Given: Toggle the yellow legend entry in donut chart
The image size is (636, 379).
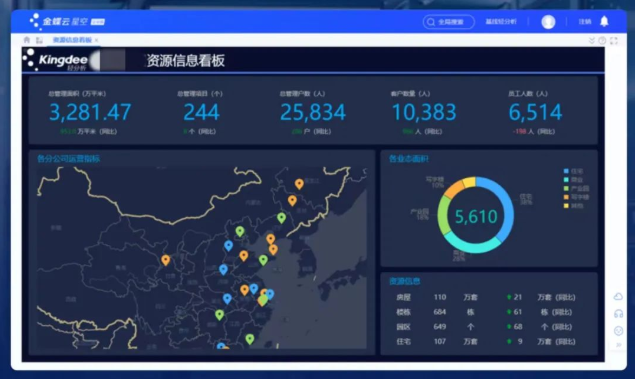Looking at the screenshot, I should [x=573, y=206].
